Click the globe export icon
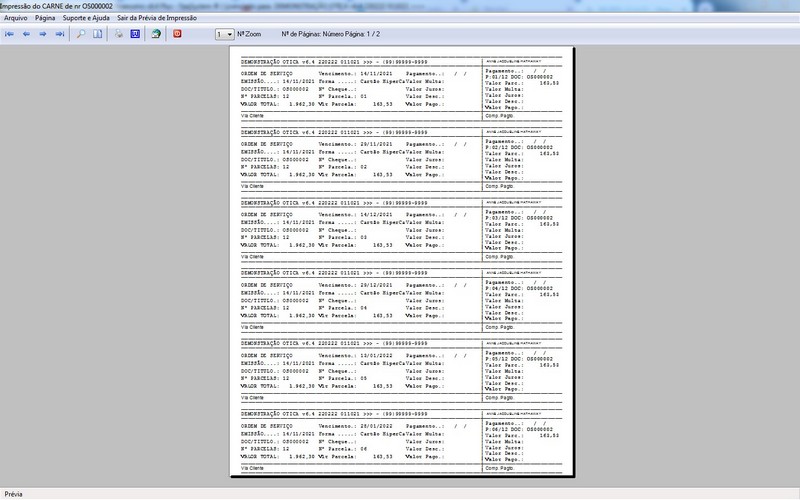This screenshot has width=800, height=500. click(156, 34)
